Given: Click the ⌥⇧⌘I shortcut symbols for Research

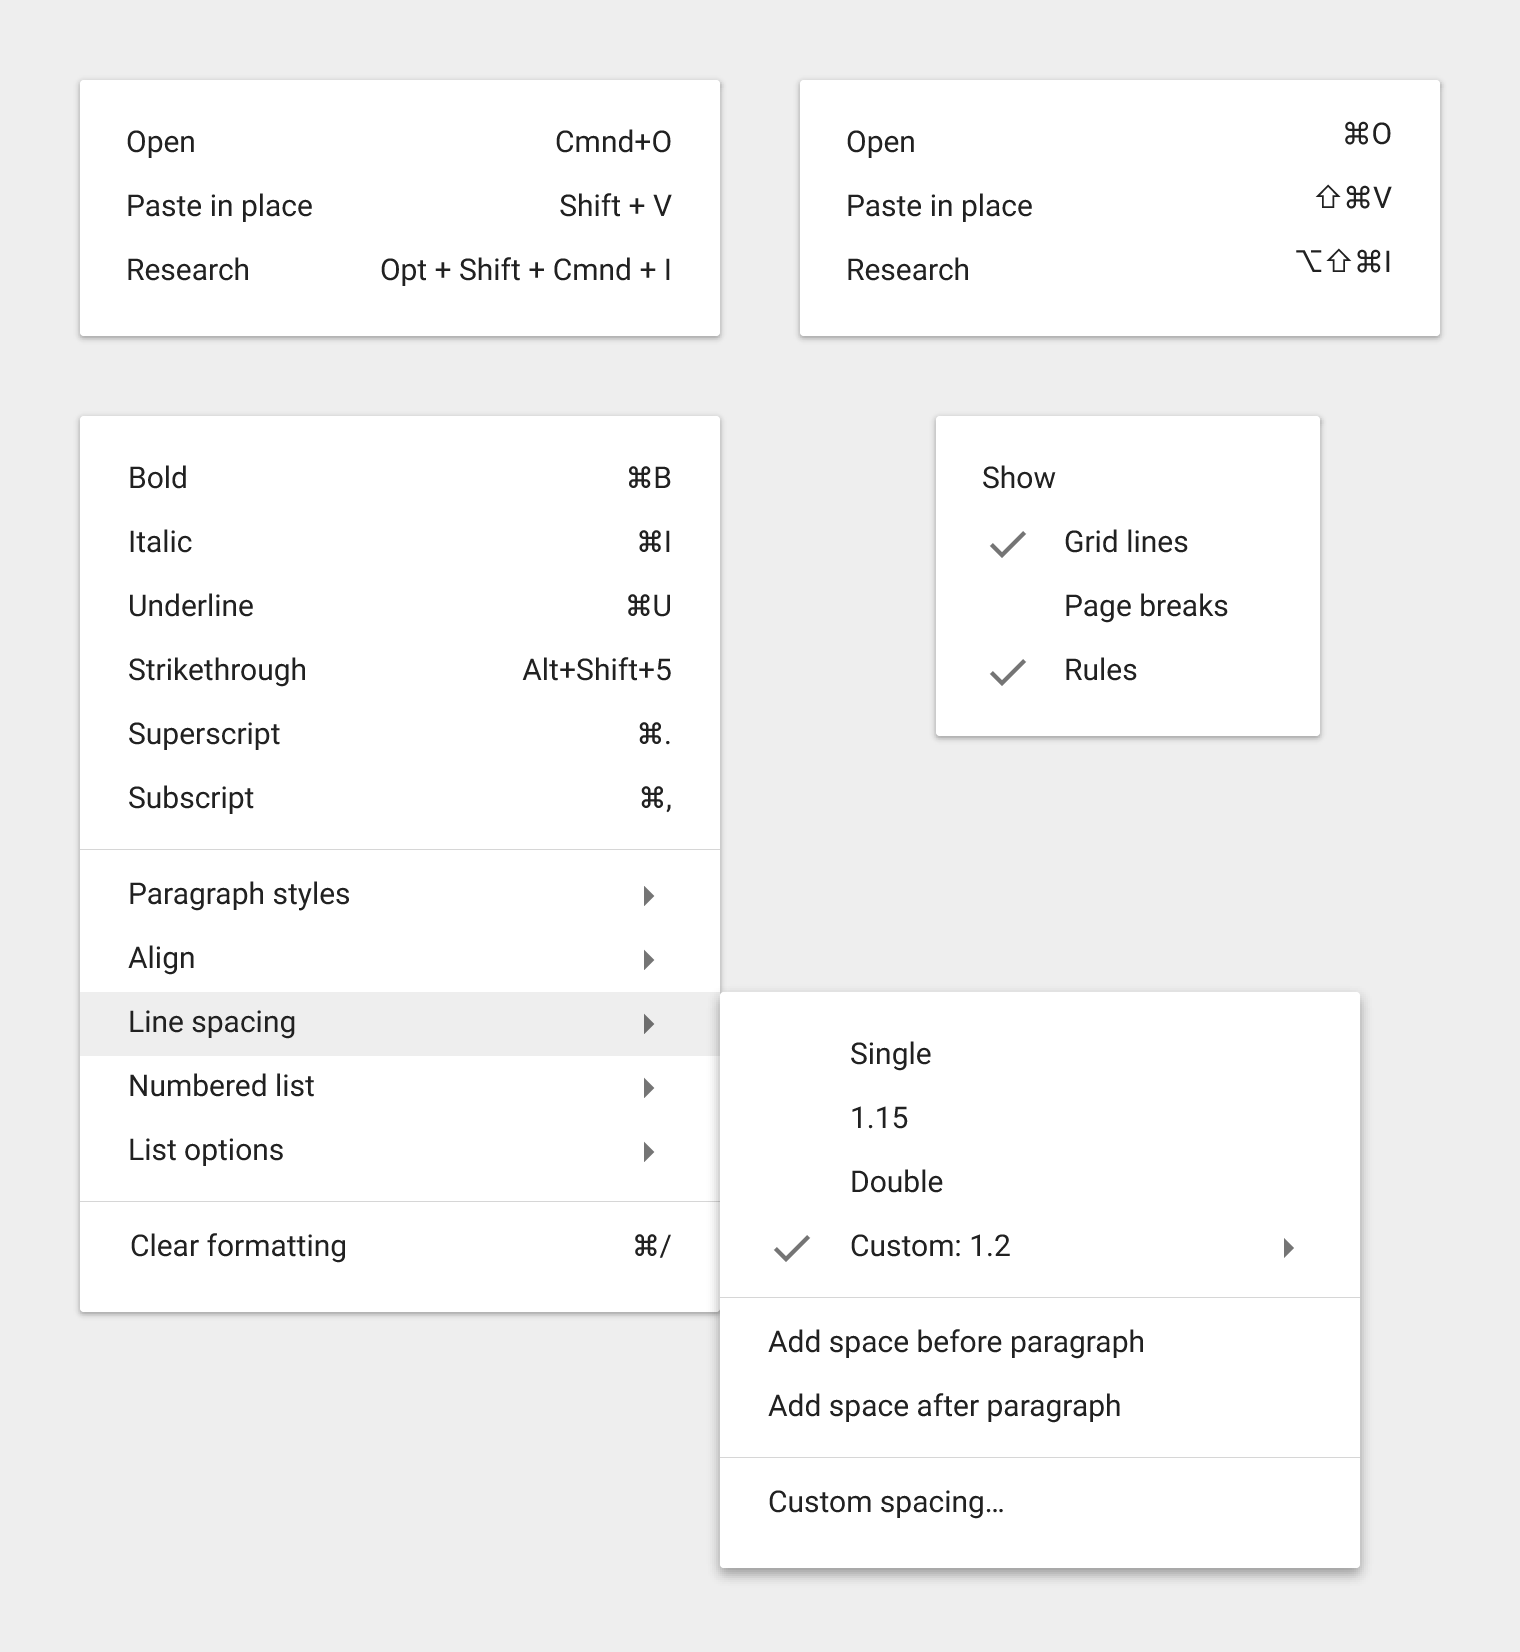Looking at the screenshot, I should [x=1343, y=262].
